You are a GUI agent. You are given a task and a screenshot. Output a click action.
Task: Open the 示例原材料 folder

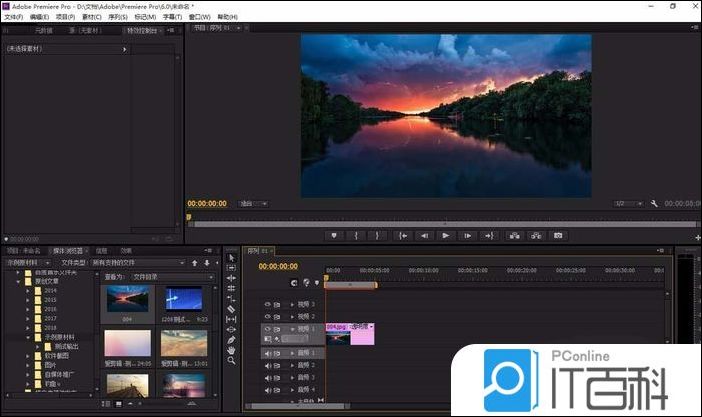pyautogui.click(x=55, y=338)
